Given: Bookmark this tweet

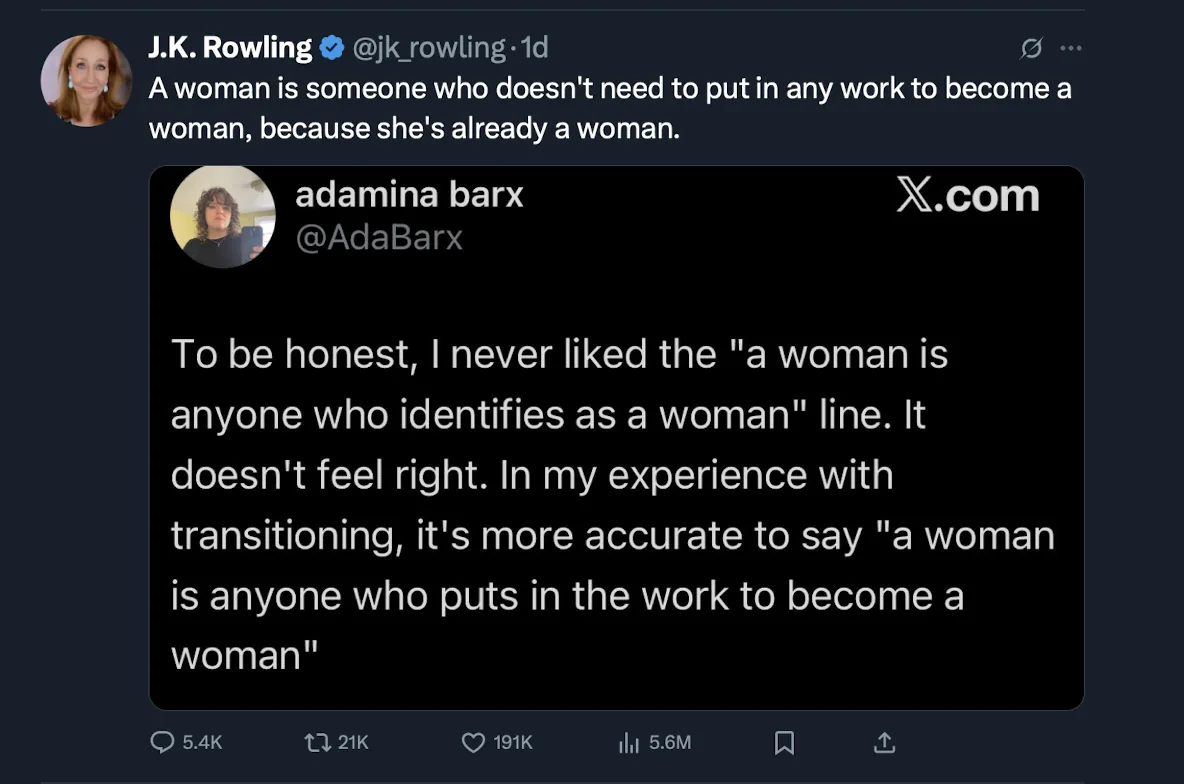Looking at the screenshot, I should tap(785, 742).
